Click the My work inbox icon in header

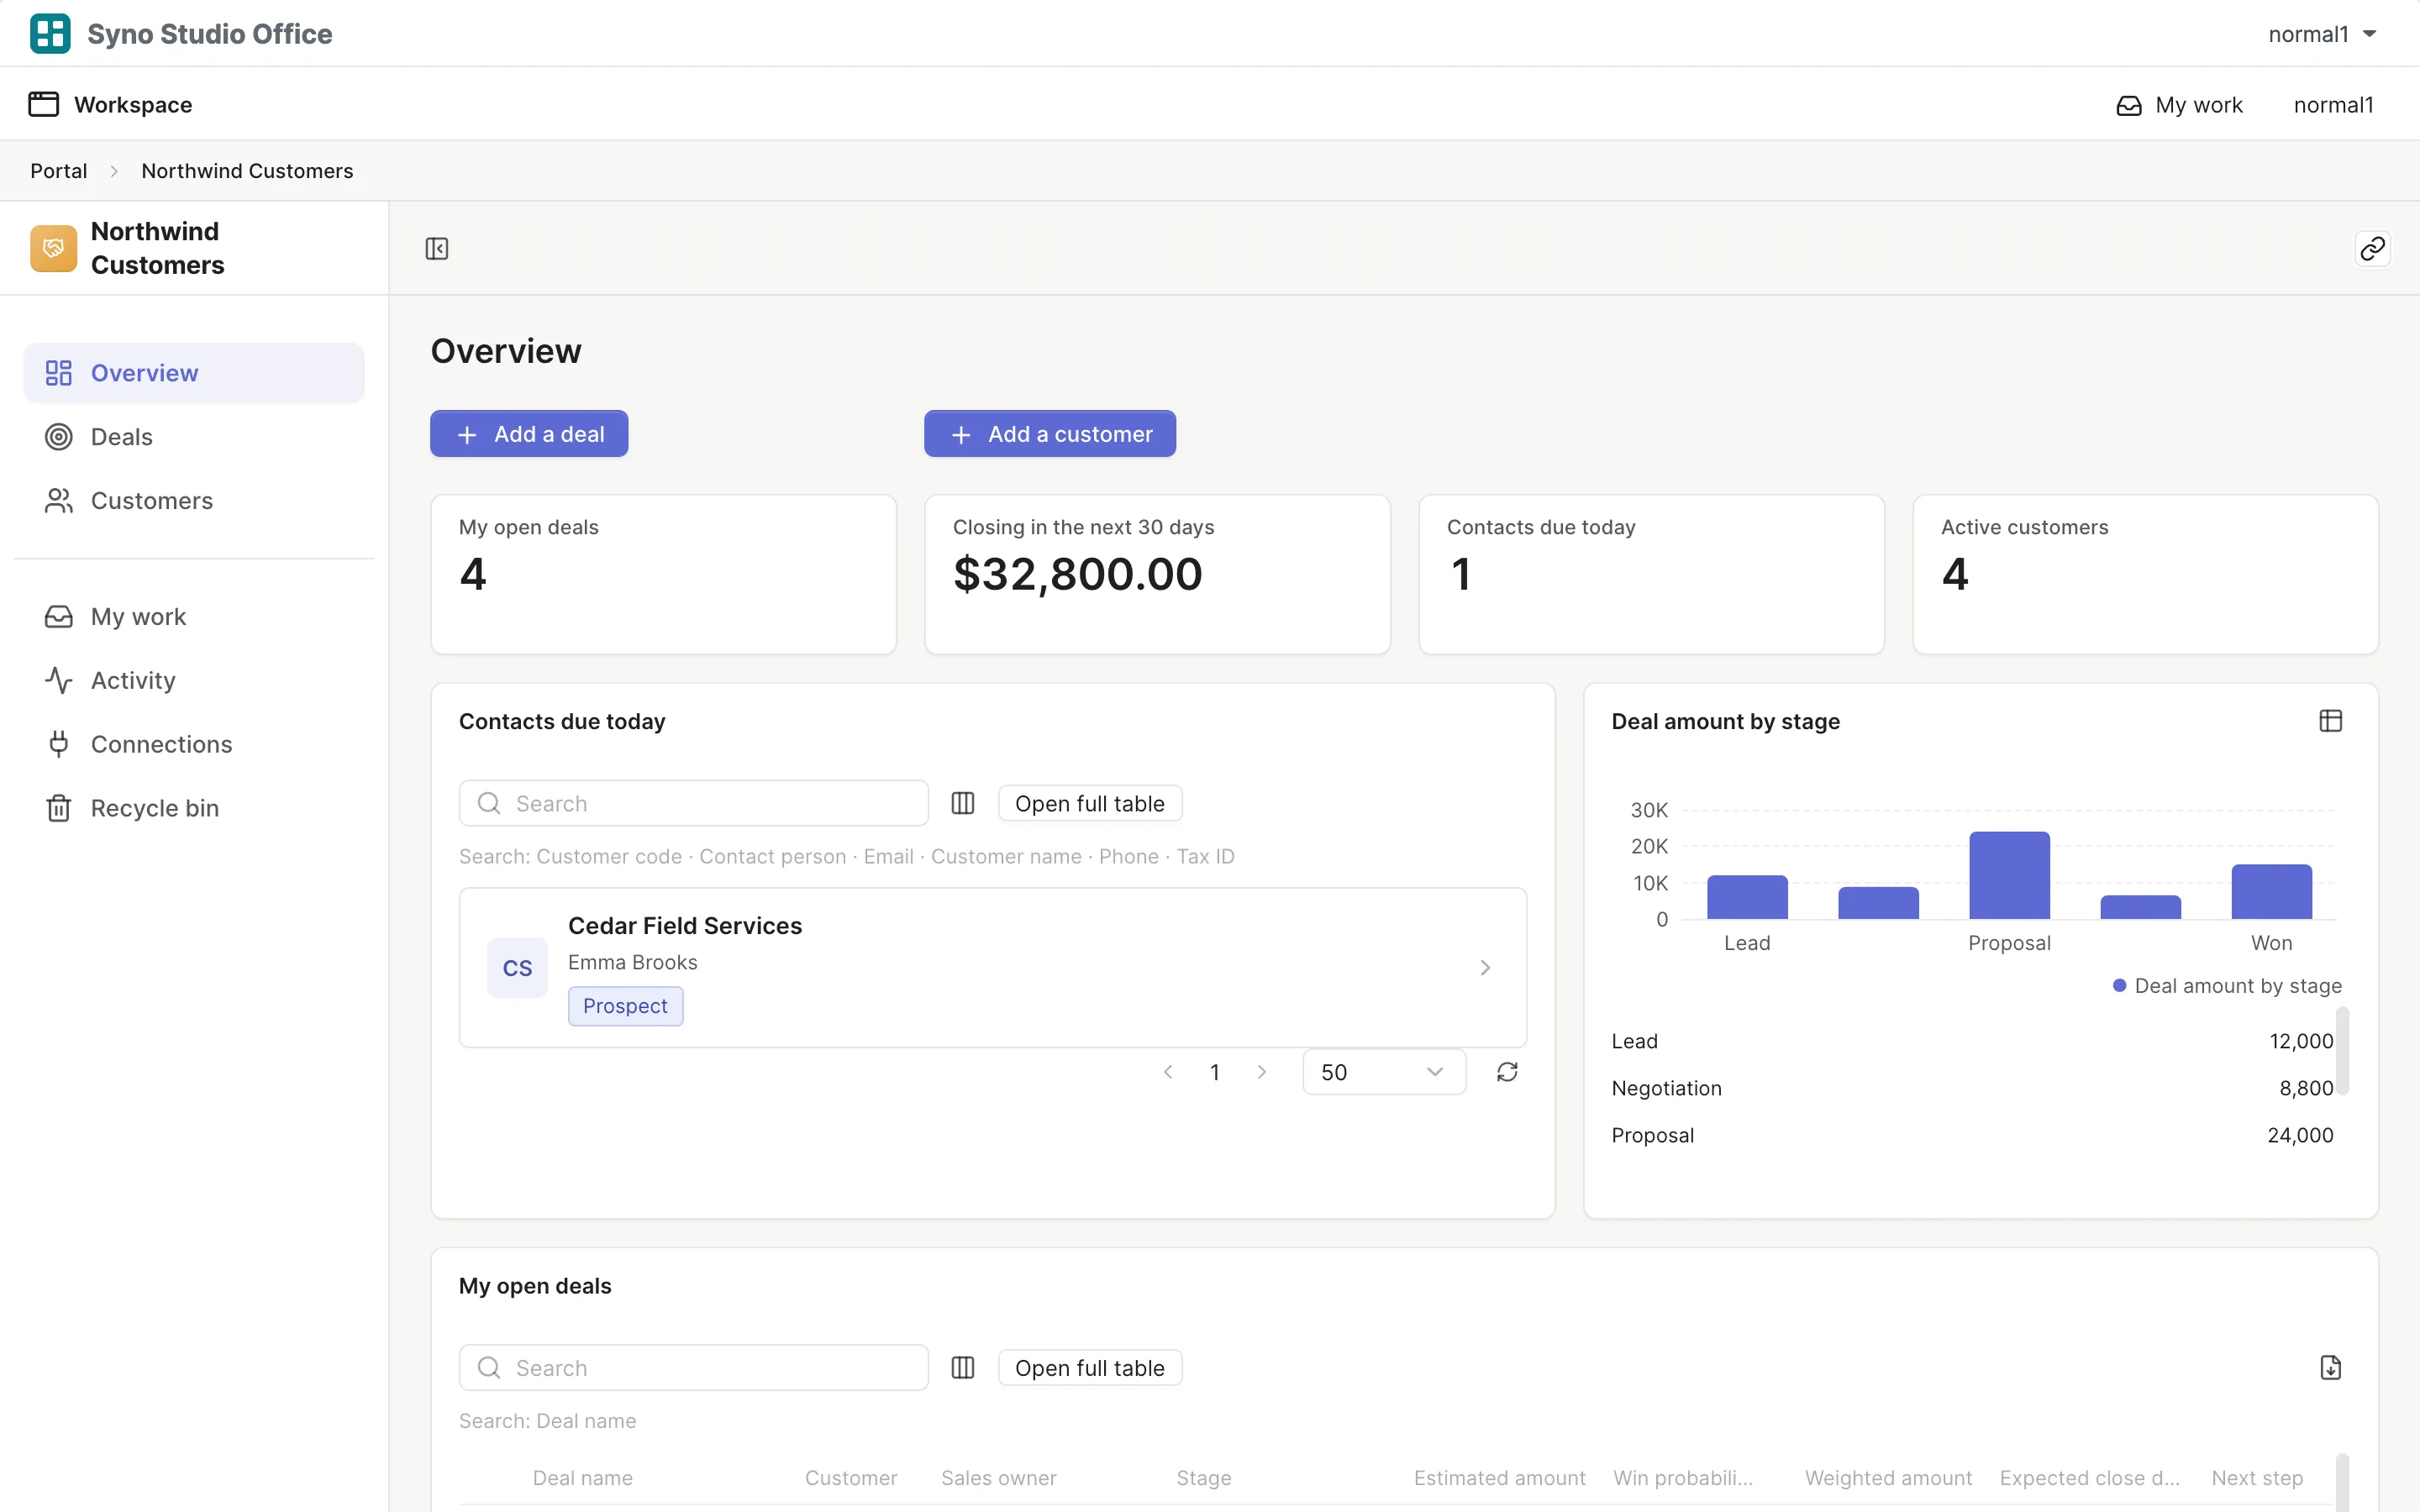(x=2129, y=105)
